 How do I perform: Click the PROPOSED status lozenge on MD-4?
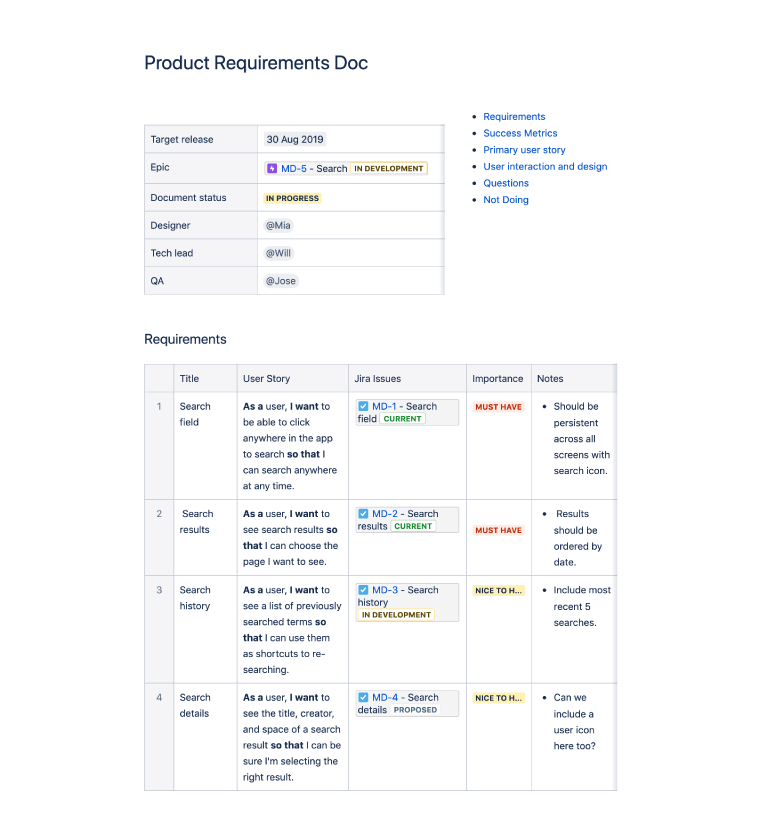pyautogui.click(x=417, y=709)
